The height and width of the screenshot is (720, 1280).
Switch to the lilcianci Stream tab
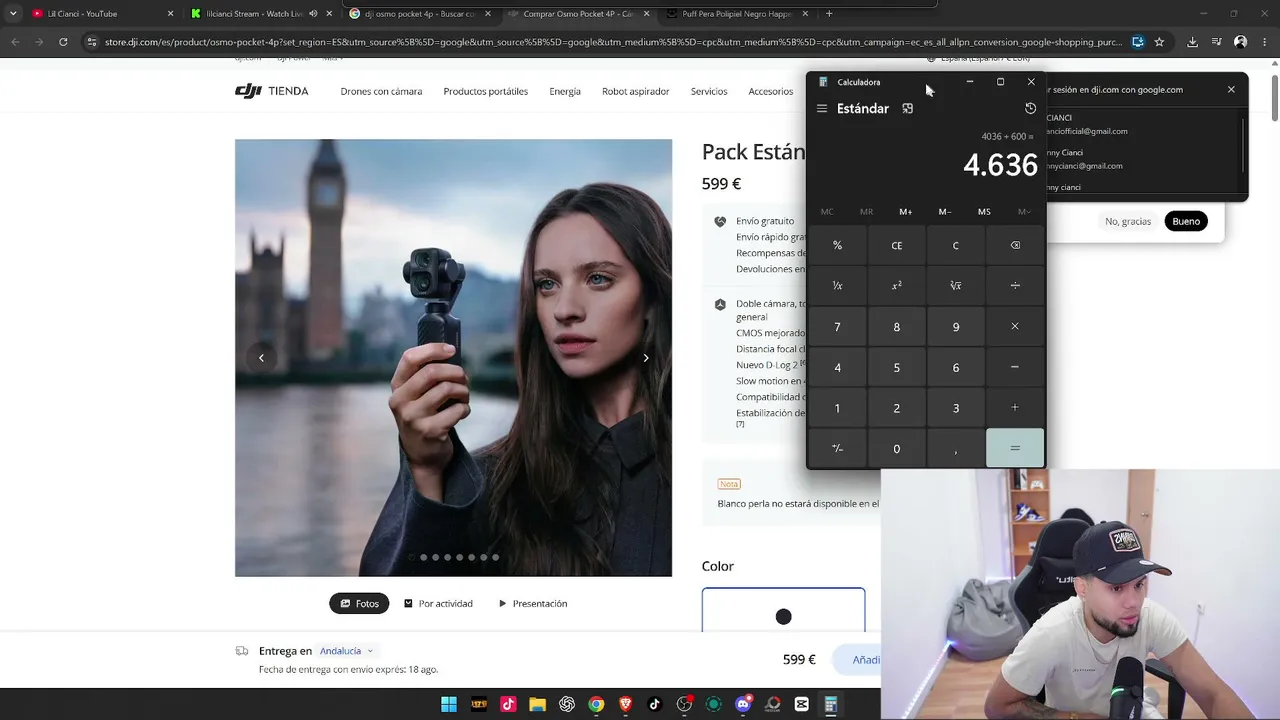(x=262, y=14)
